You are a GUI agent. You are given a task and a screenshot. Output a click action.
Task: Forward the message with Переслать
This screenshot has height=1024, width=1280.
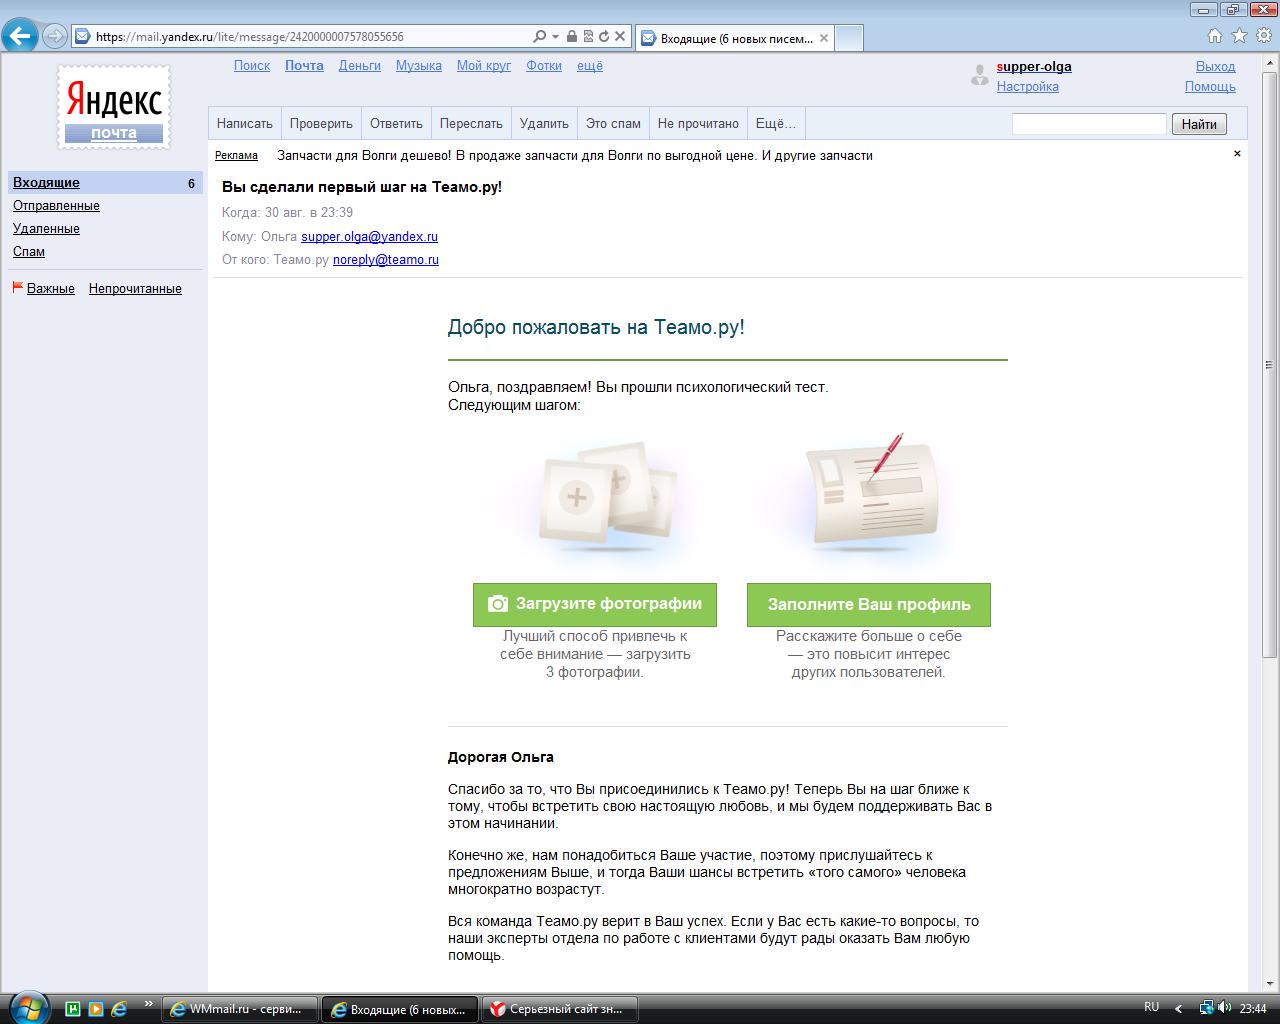[x=471, y=124]
